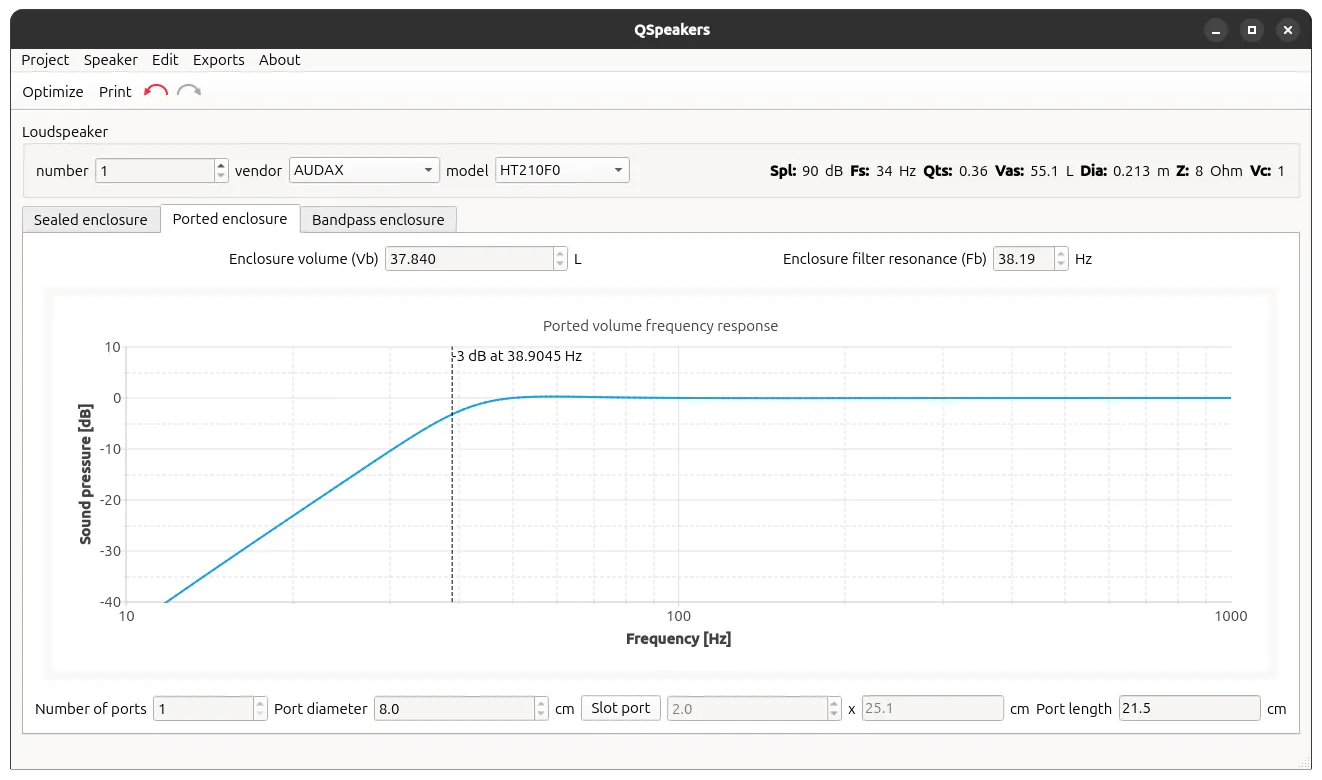
Task: Open the Exports menu
Action: pyautogui.click(x=219, y=60)
